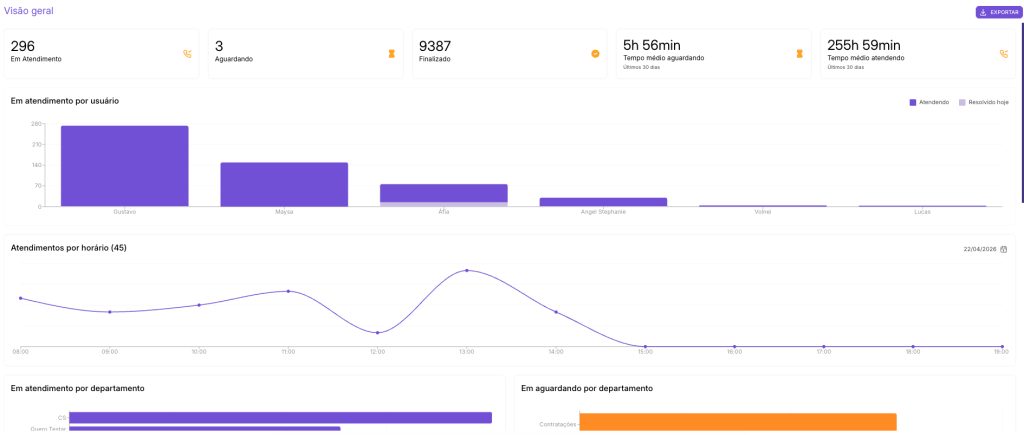This screenshot has height=435, width=1024.
Task: Click the checkmark icon in Finalizado card
Action: (x=595, y=53)
